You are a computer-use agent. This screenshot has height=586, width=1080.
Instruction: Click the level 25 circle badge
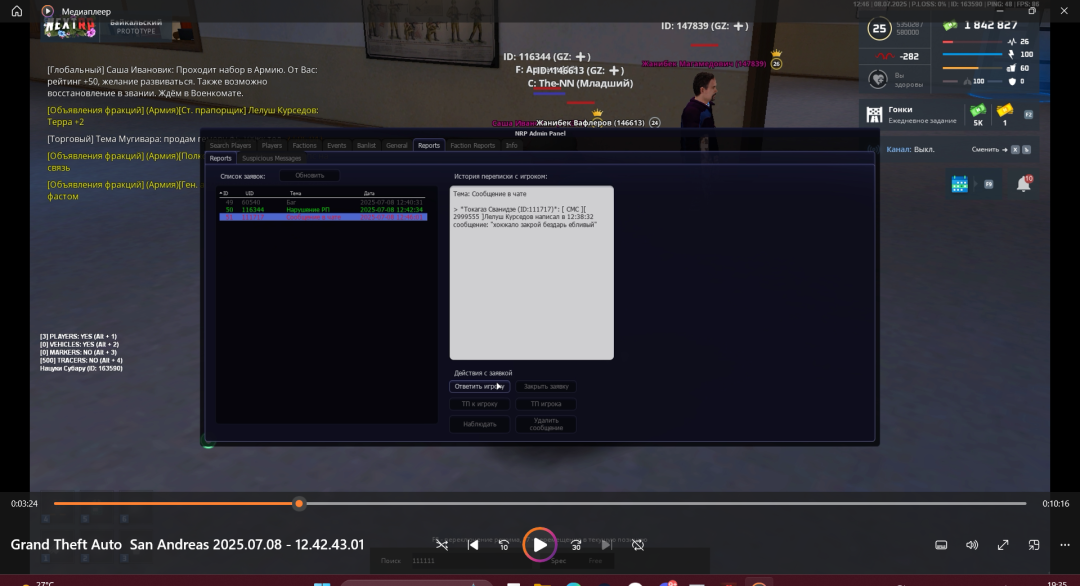point(879,28)
